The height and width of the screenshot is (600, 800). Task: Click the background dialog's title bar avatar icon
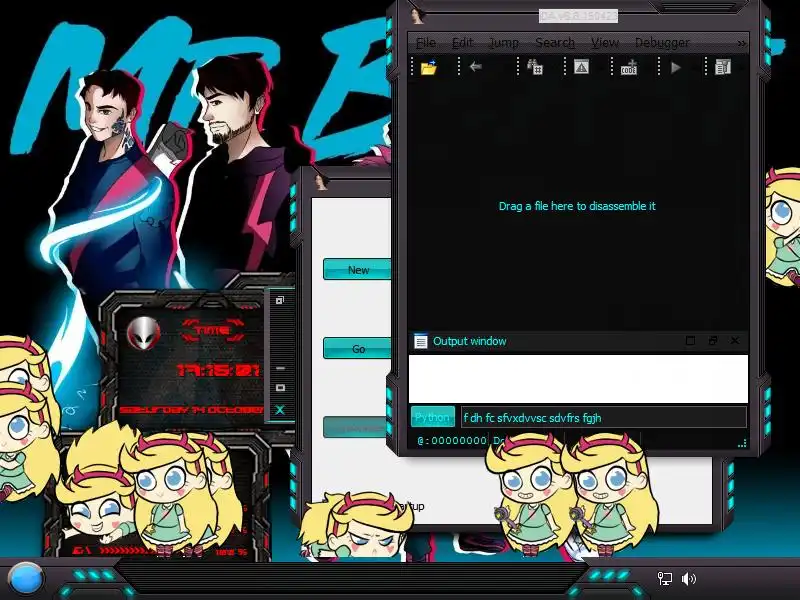pyautogui.click(x=321, y=182)
